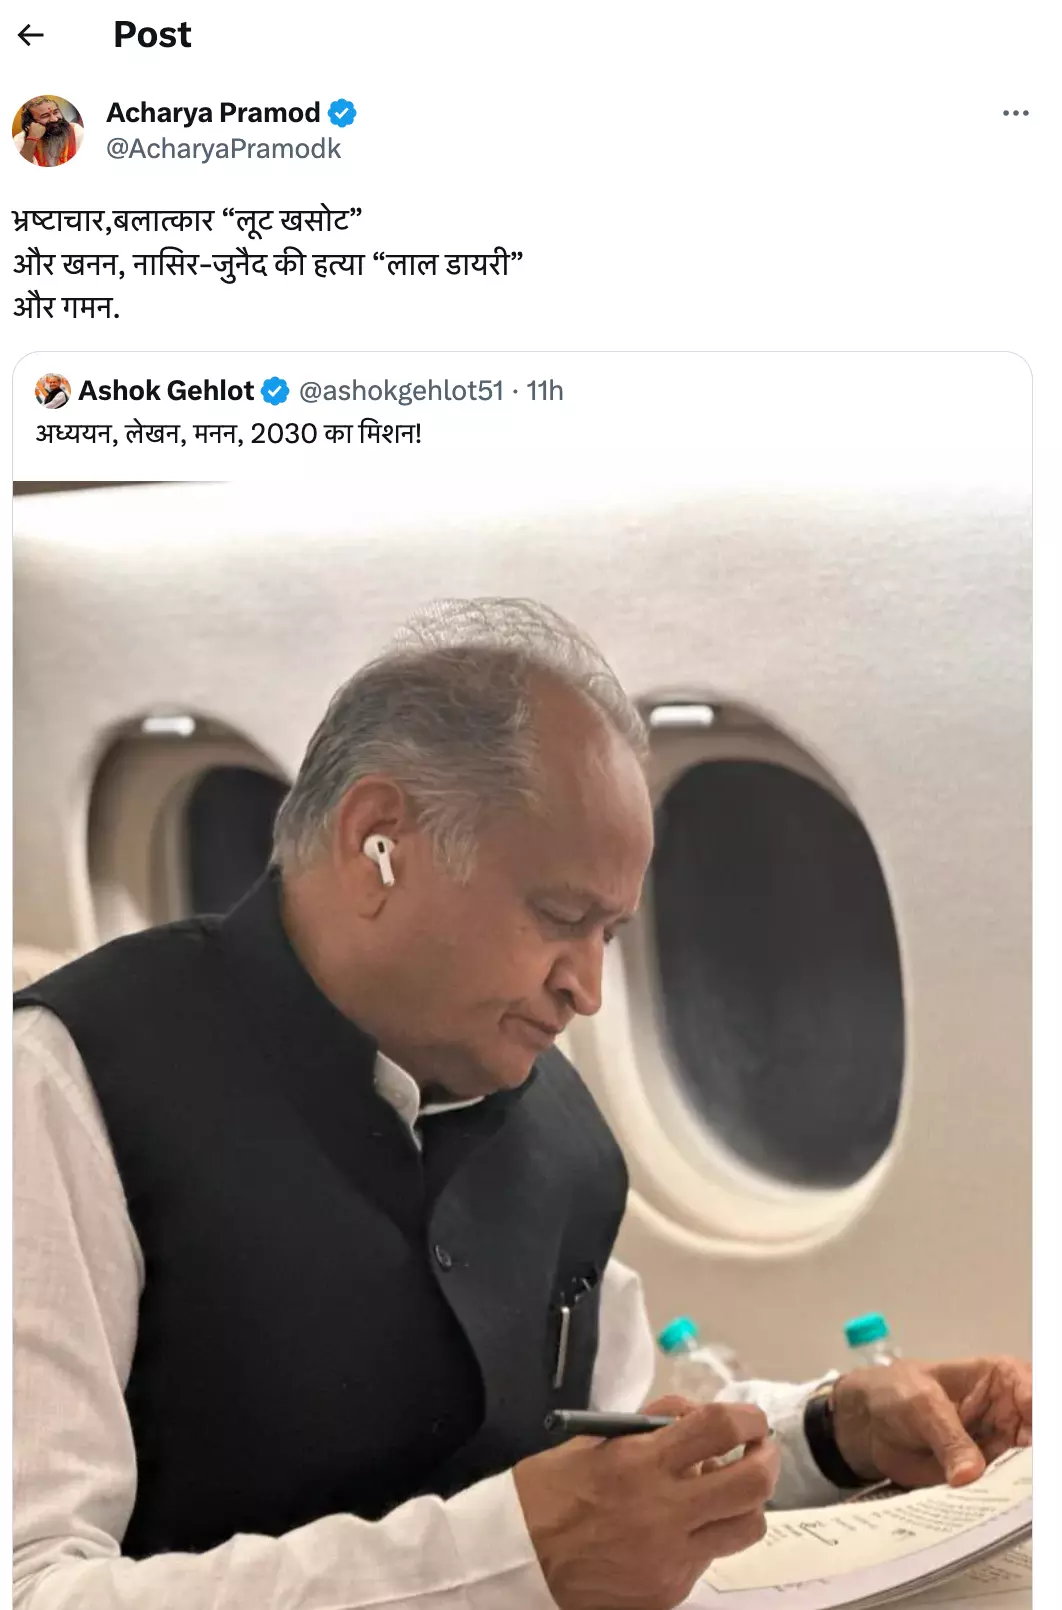
Task: Click Ashok Gehlot's blue verified badge
Action: (275, 391)
